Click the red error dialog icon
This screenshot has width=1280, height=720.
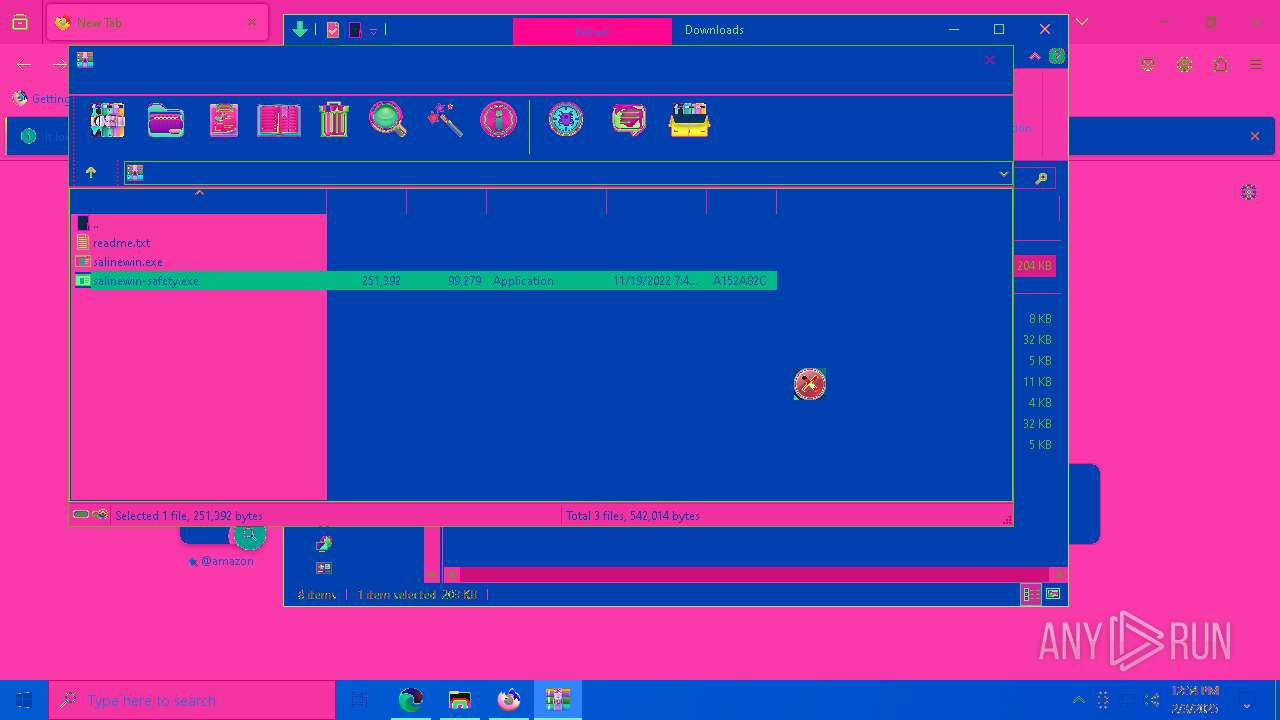point(810,384)
